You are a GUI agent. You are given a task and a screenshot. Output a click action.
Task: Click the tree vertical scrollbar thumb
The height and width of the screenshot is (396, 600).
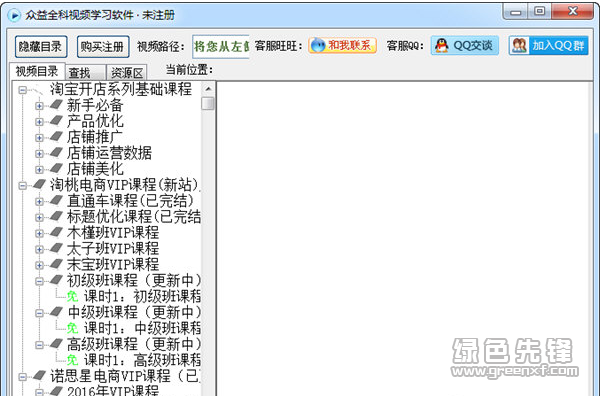pyautogui.click(x=208, y=103)
